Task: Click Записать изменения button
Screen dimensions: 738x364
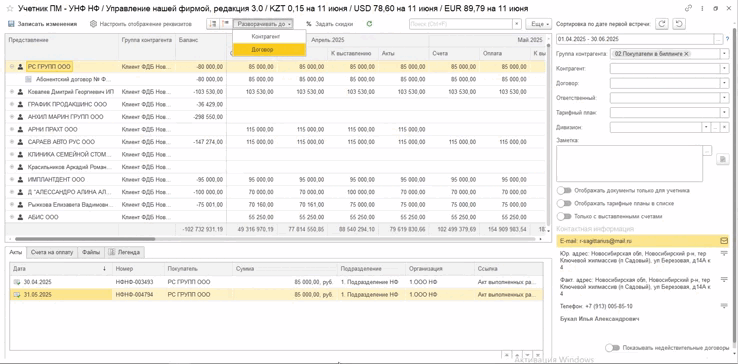Action: (42, 24)
